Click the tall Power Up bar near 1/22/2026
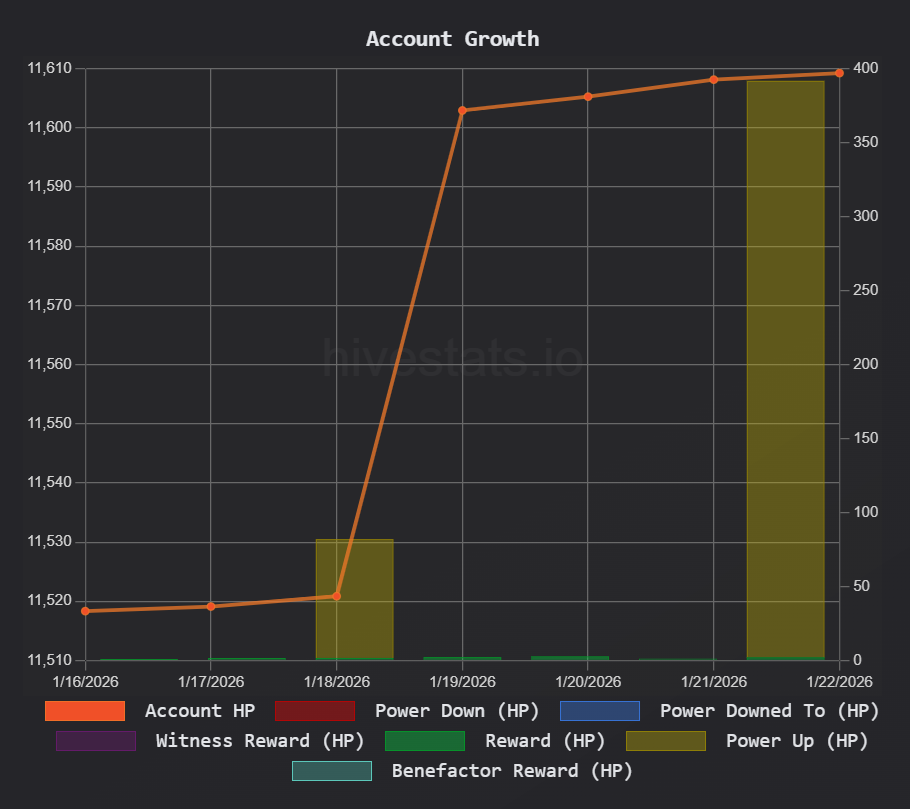 (x=785, y=370)
